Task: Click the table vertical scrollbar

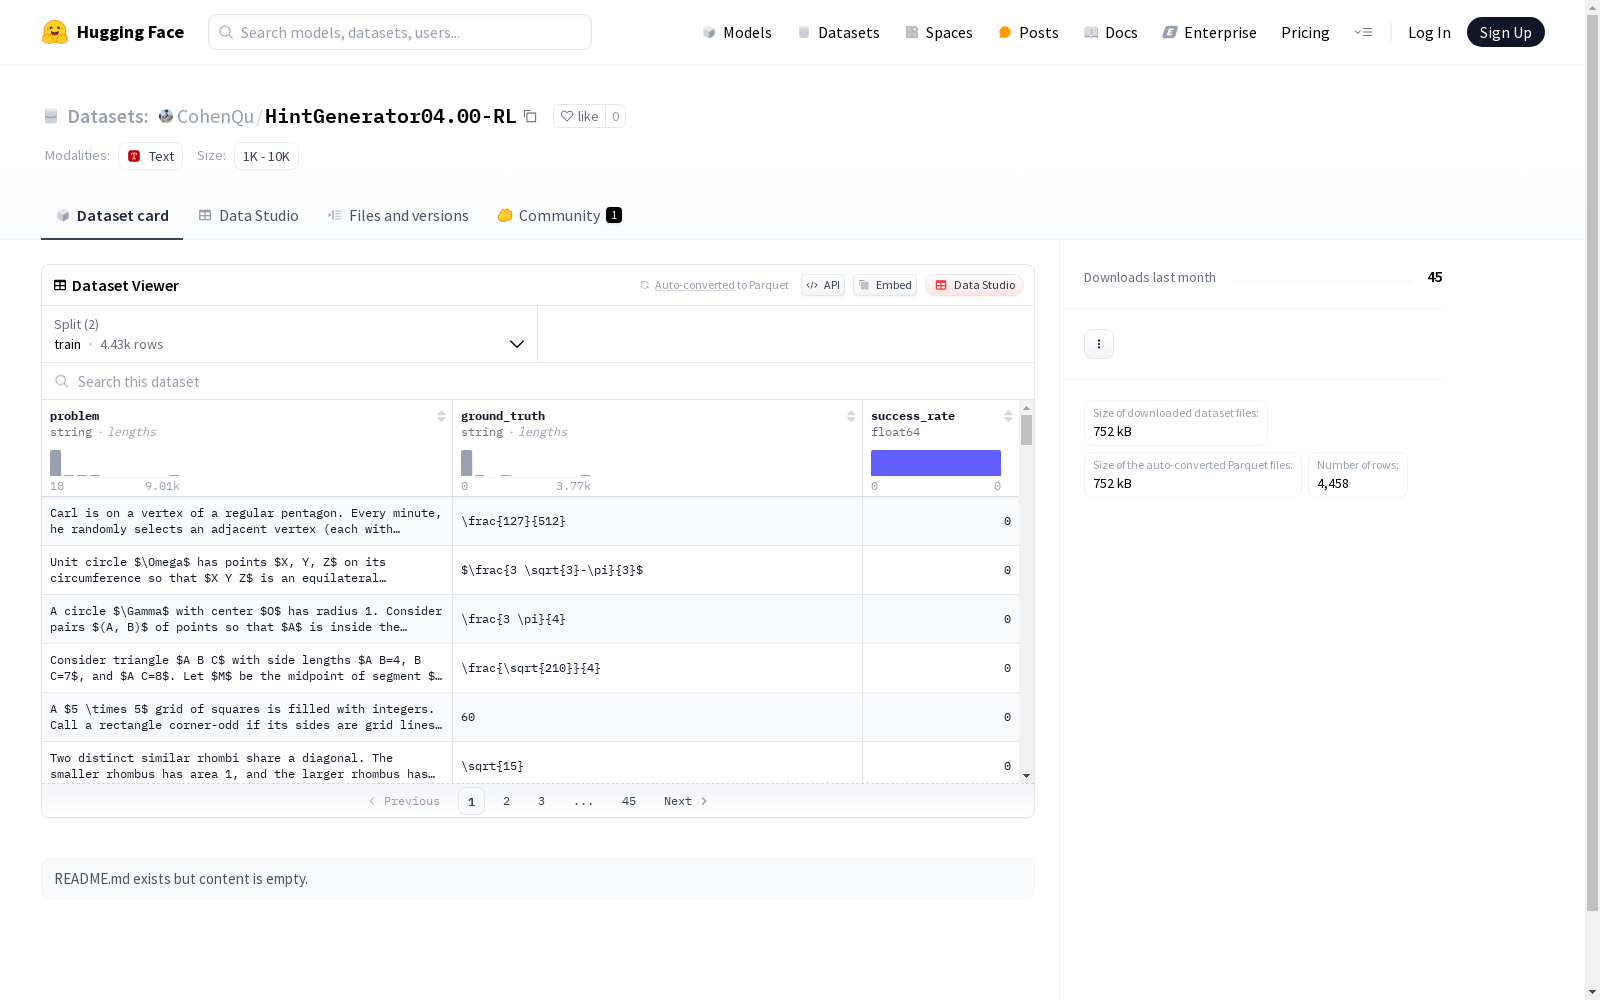Action: coord(1026,430)
